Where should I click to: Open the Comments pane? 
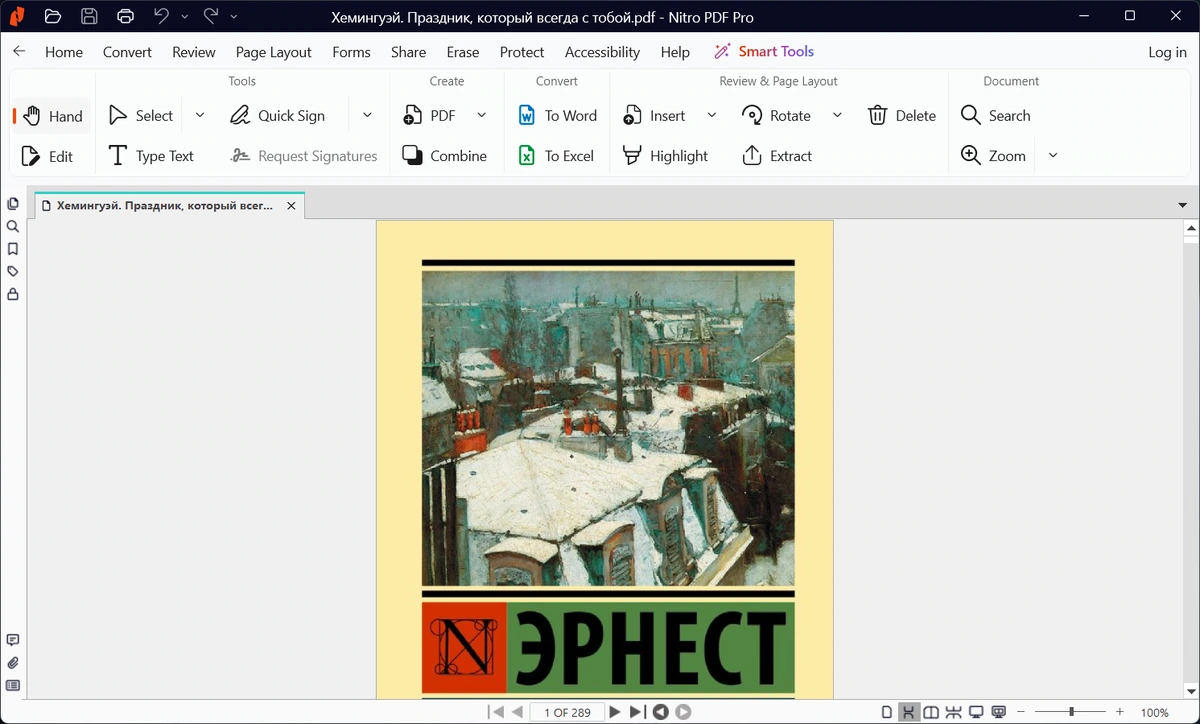13,640
